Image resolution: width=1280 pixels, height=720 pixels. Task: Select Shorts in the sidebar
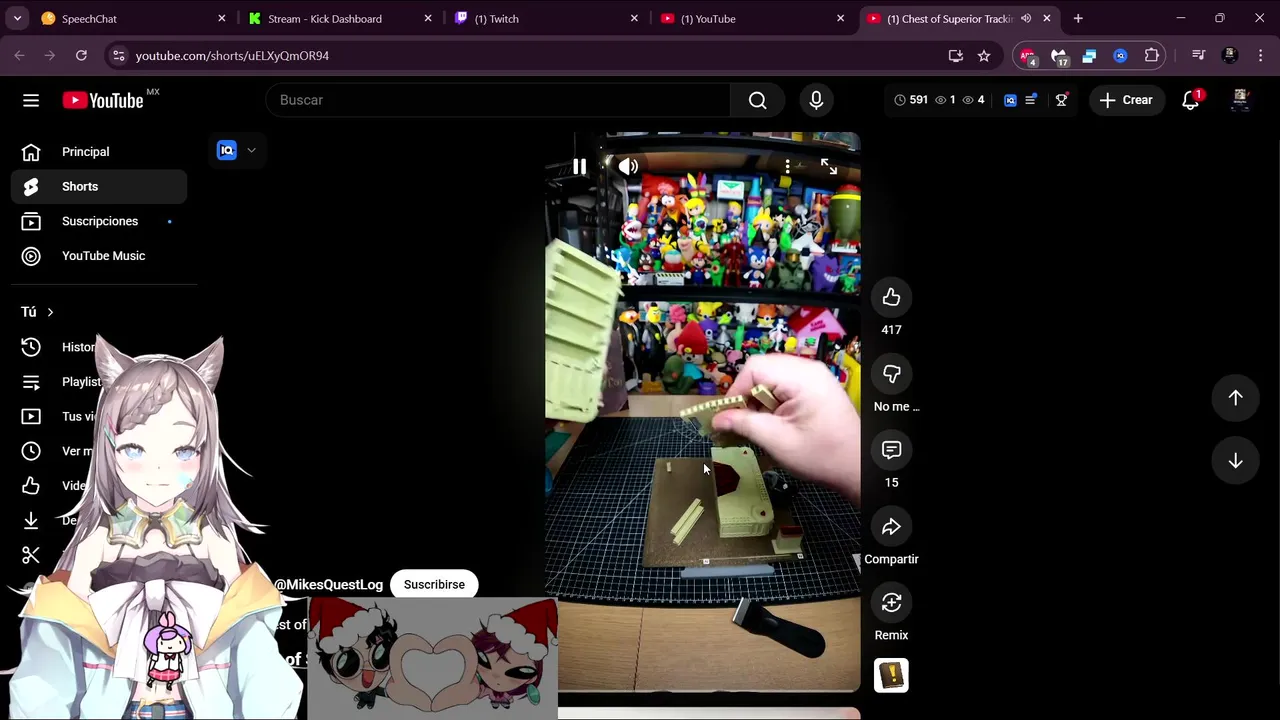point(99,187)
